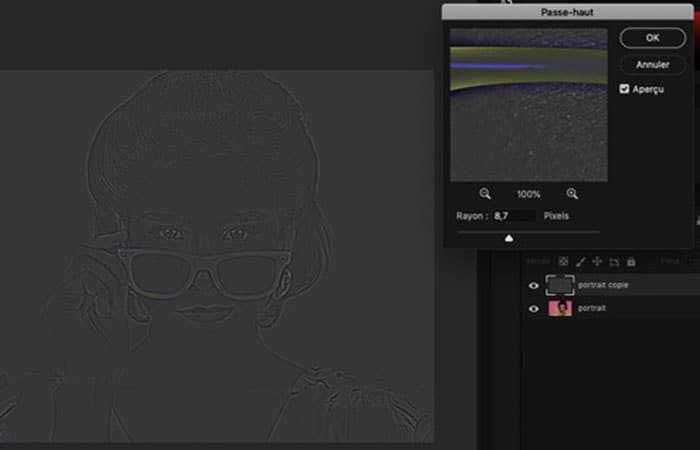Viewport: 700px width, 450px height.
Task: Lock all padlock icon in Layers
Action: pos(631,262)
